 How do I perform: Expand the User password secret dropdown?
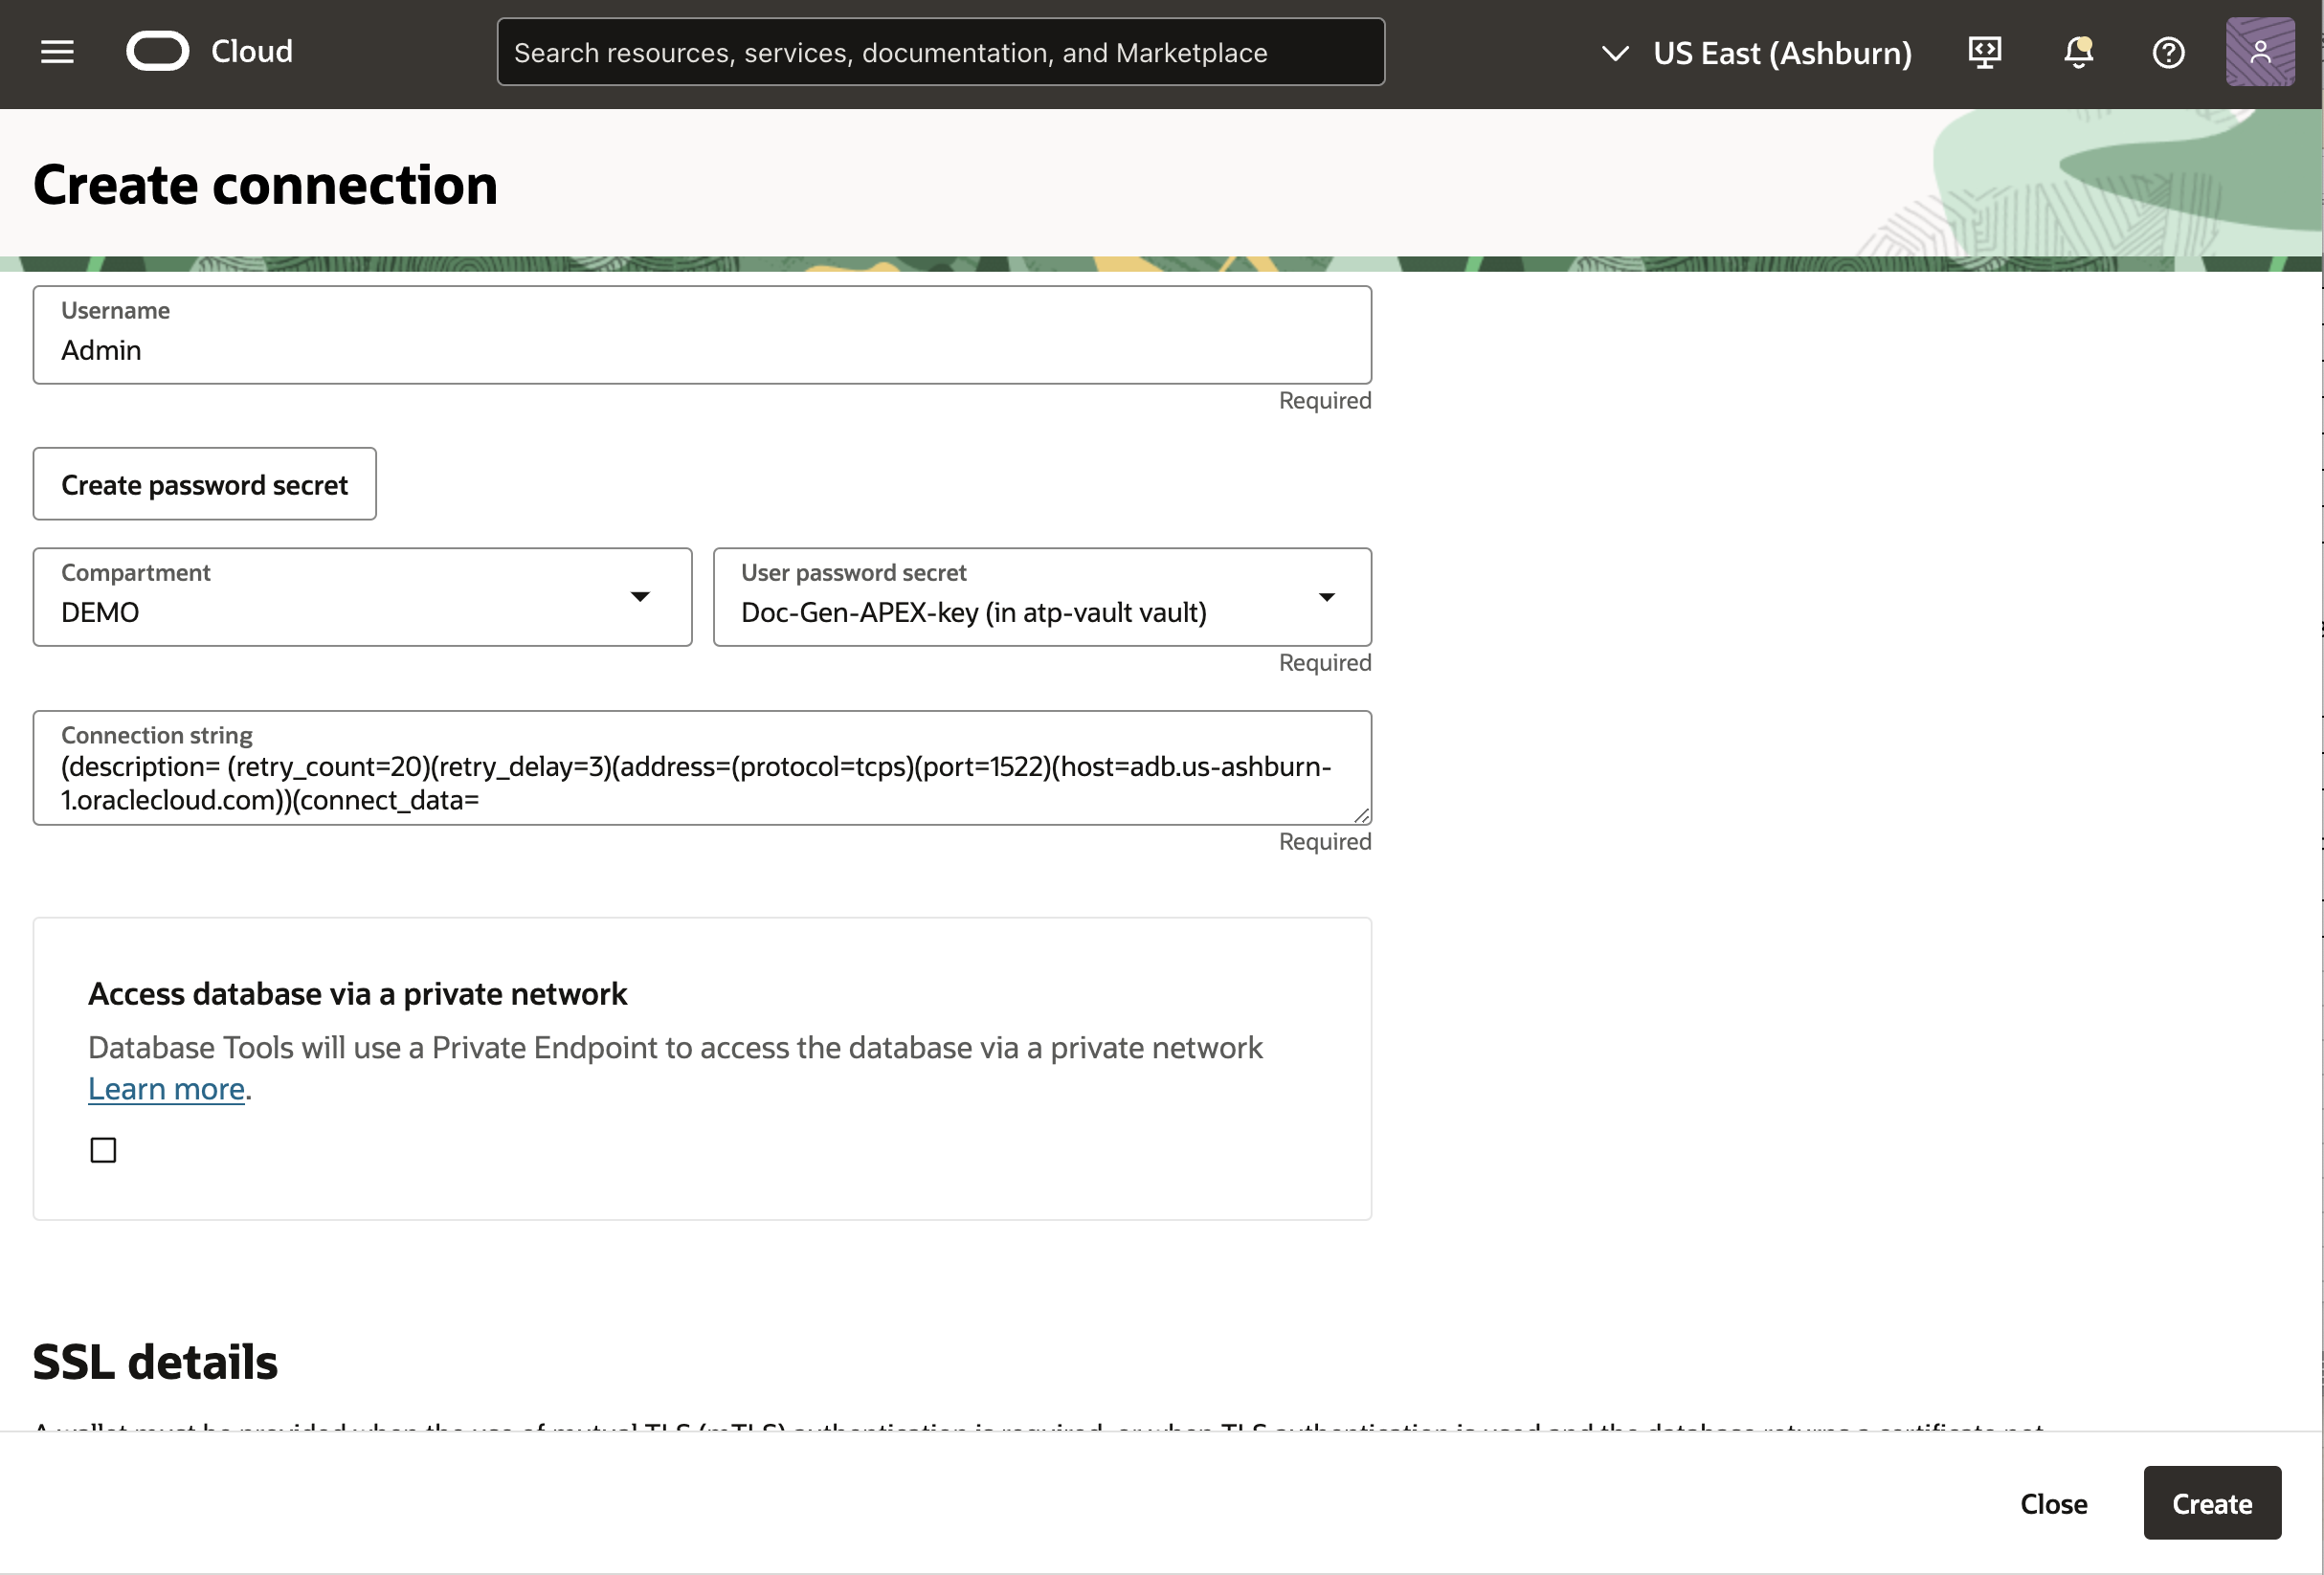click(x=1042, y=597)
